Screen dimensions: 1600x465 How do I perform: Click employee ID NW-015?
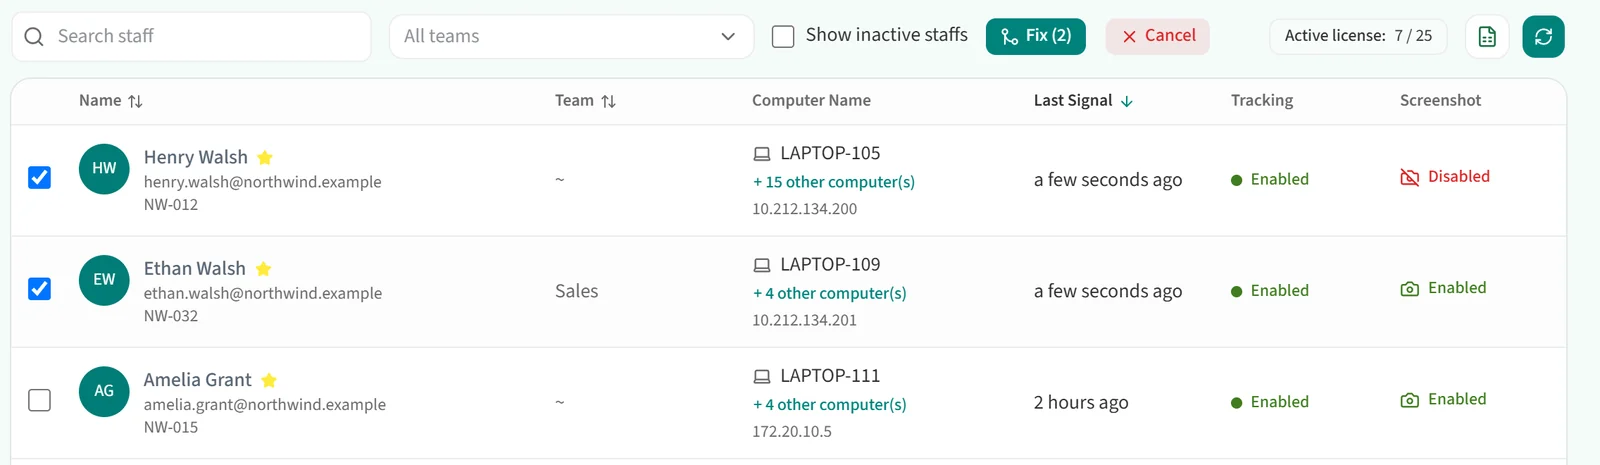(x=171, y=427)
